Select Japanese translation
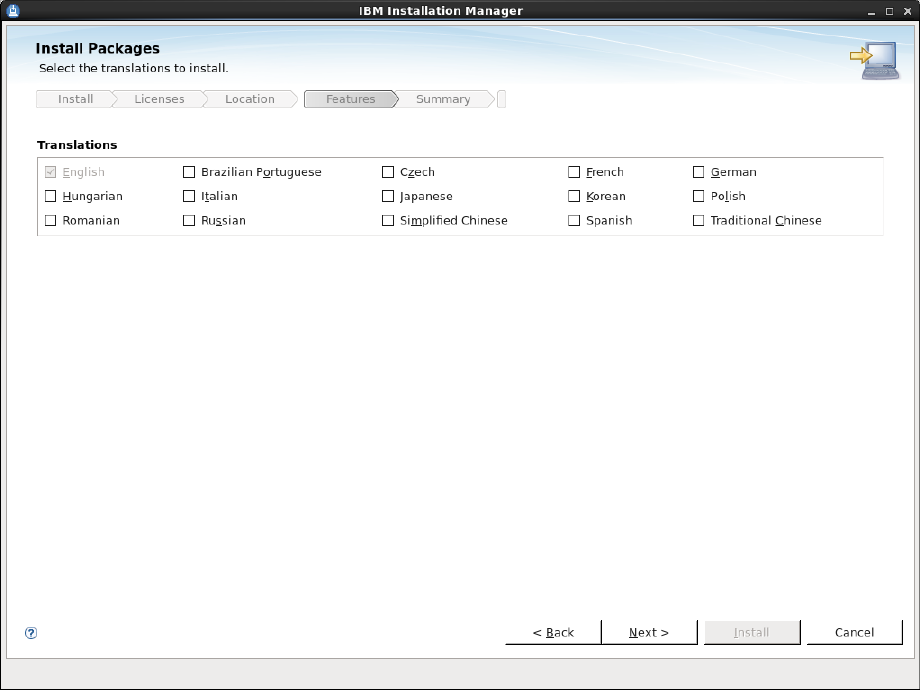 [388, 196]
